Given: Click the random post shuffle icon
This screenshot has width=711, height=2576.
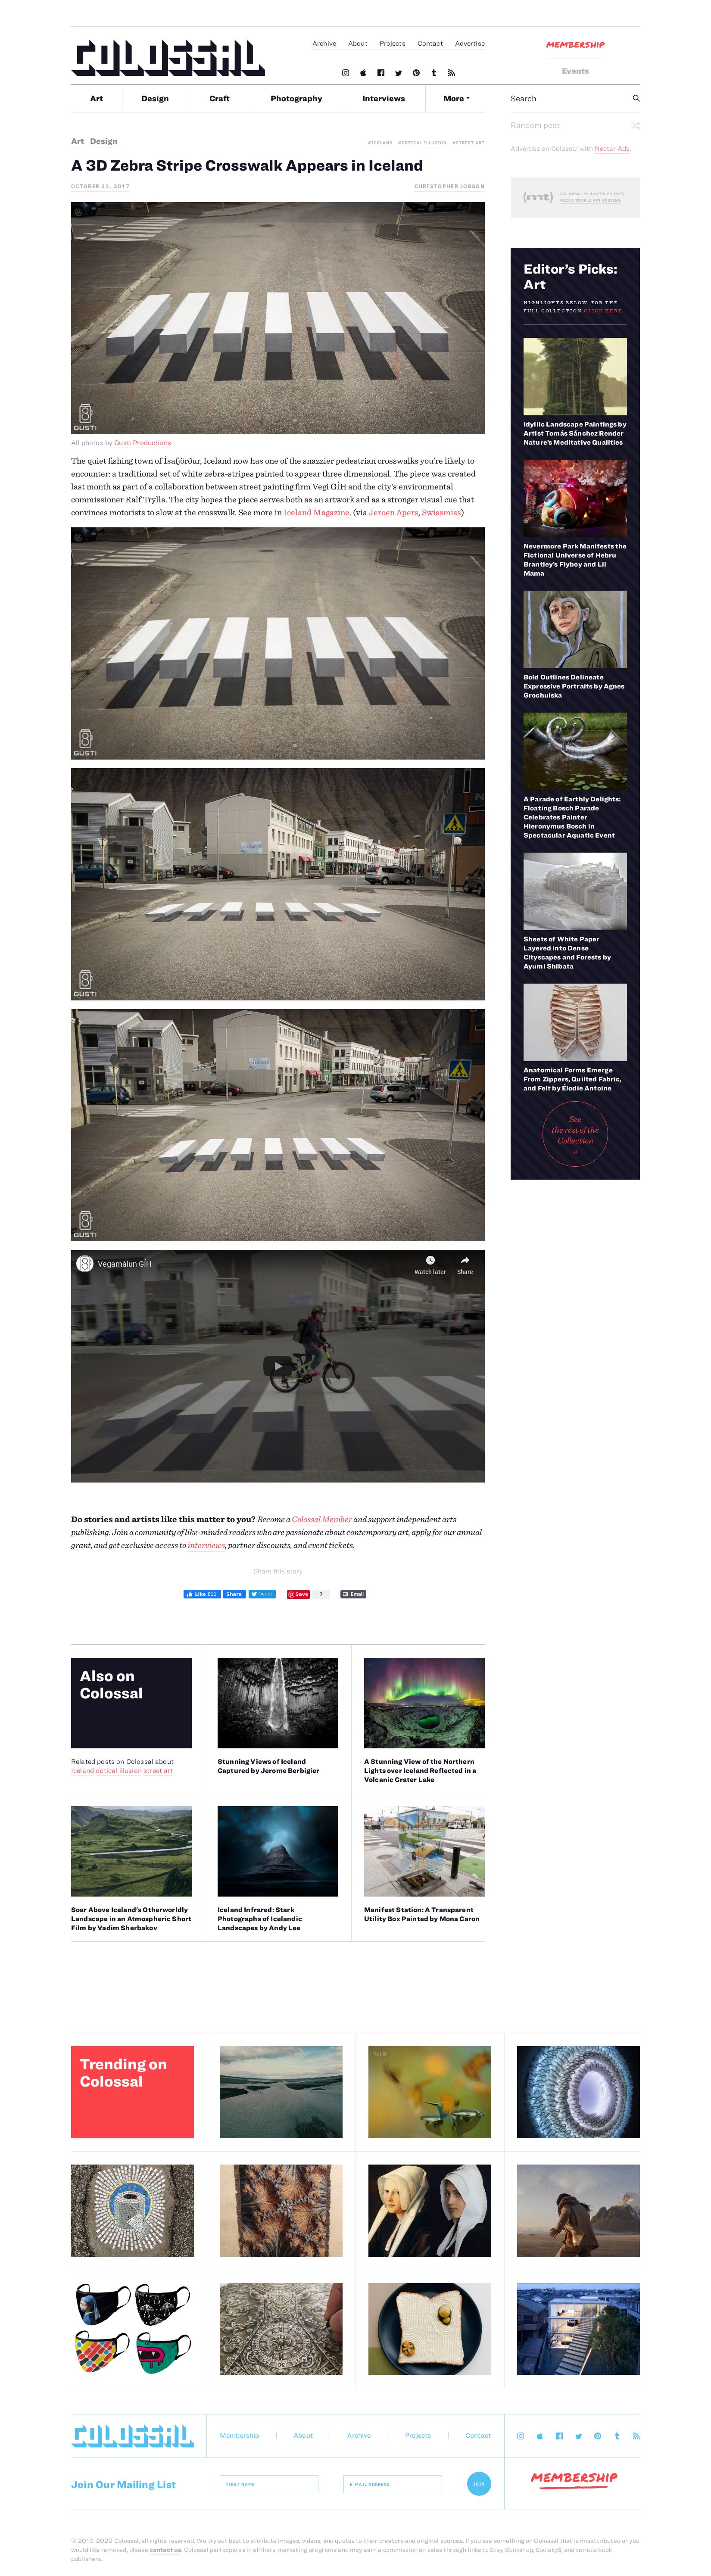Looking at the screenshot, I should pyautogui.click(x=635, y=126).
